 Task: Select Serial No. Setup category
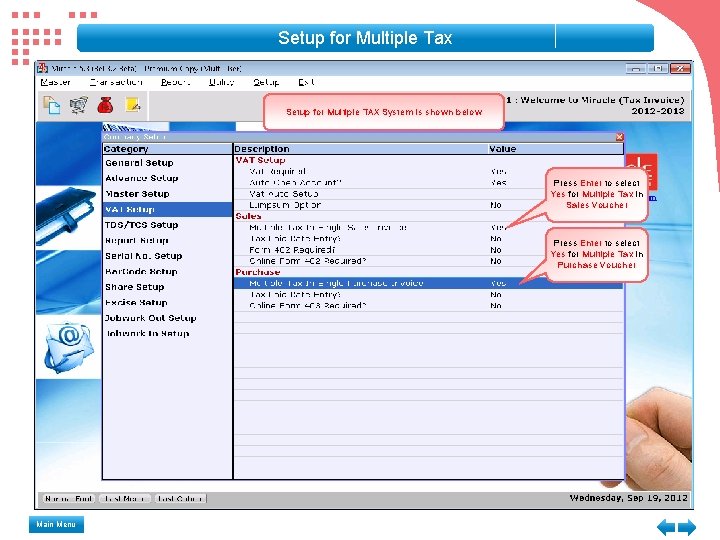[x=168, y=256]
